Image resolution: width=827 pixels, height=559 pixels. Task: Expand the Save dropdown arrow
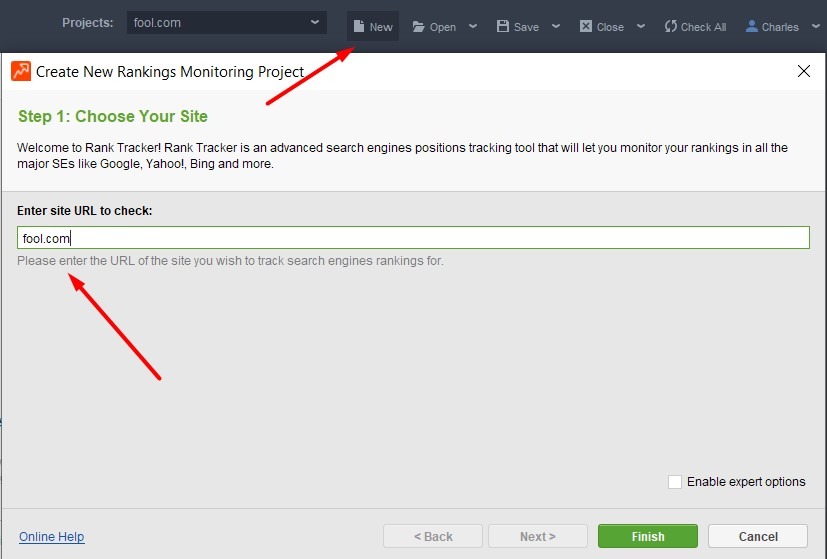click(x=556, y=26)
